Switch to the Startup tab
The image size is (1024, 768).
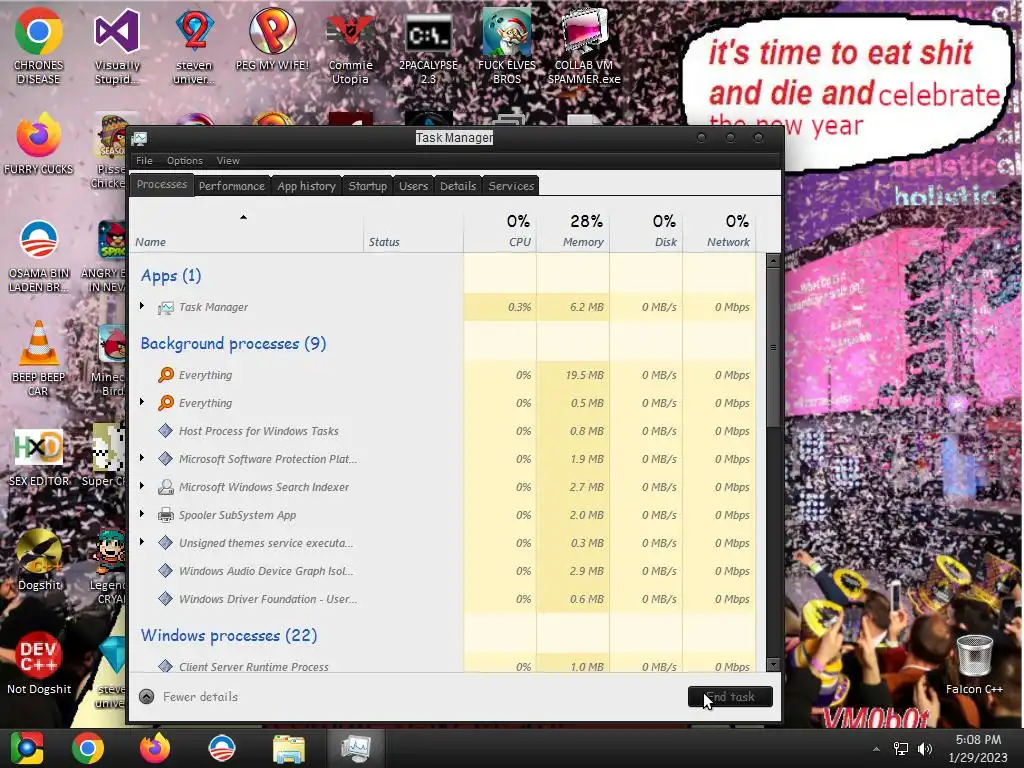[368, 185]
